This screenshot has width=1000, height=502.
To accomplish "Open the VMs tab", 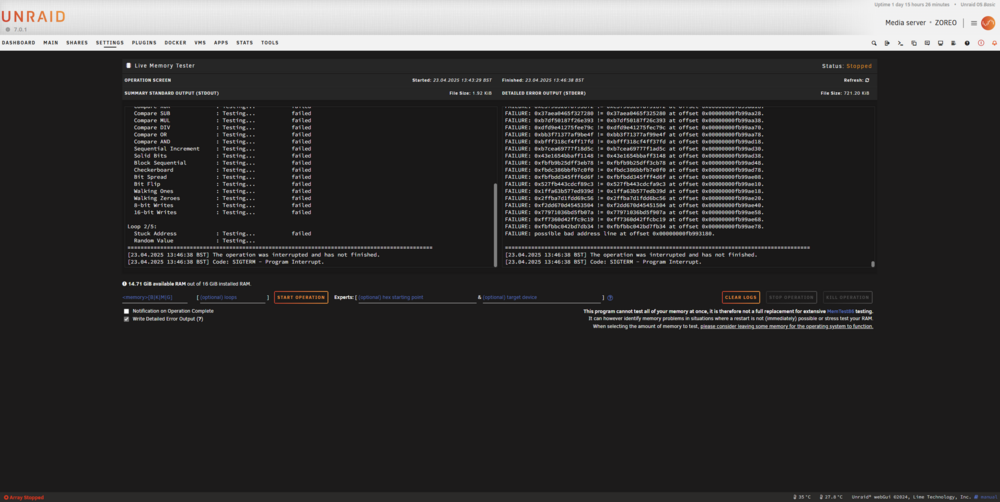I will [x=200, y=43].
